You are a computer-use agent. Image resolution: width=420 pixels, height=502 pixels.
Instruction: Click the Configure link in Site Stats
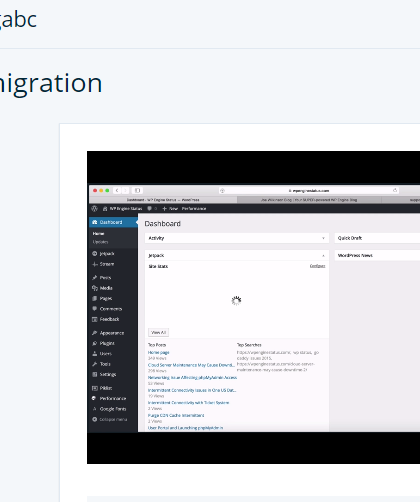317,266
